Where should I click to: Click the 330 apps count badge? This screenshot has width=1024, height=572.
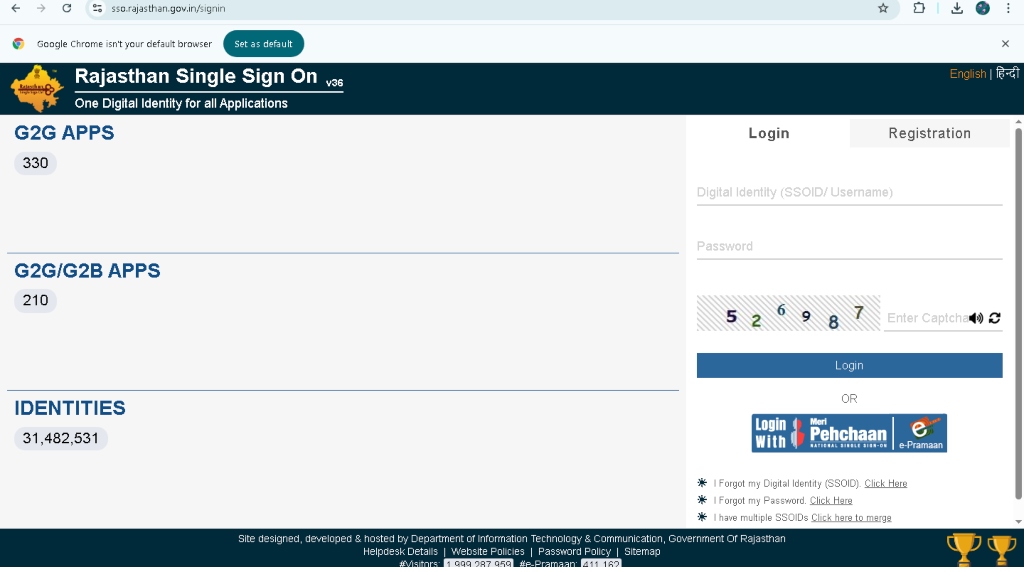point(35,163)
